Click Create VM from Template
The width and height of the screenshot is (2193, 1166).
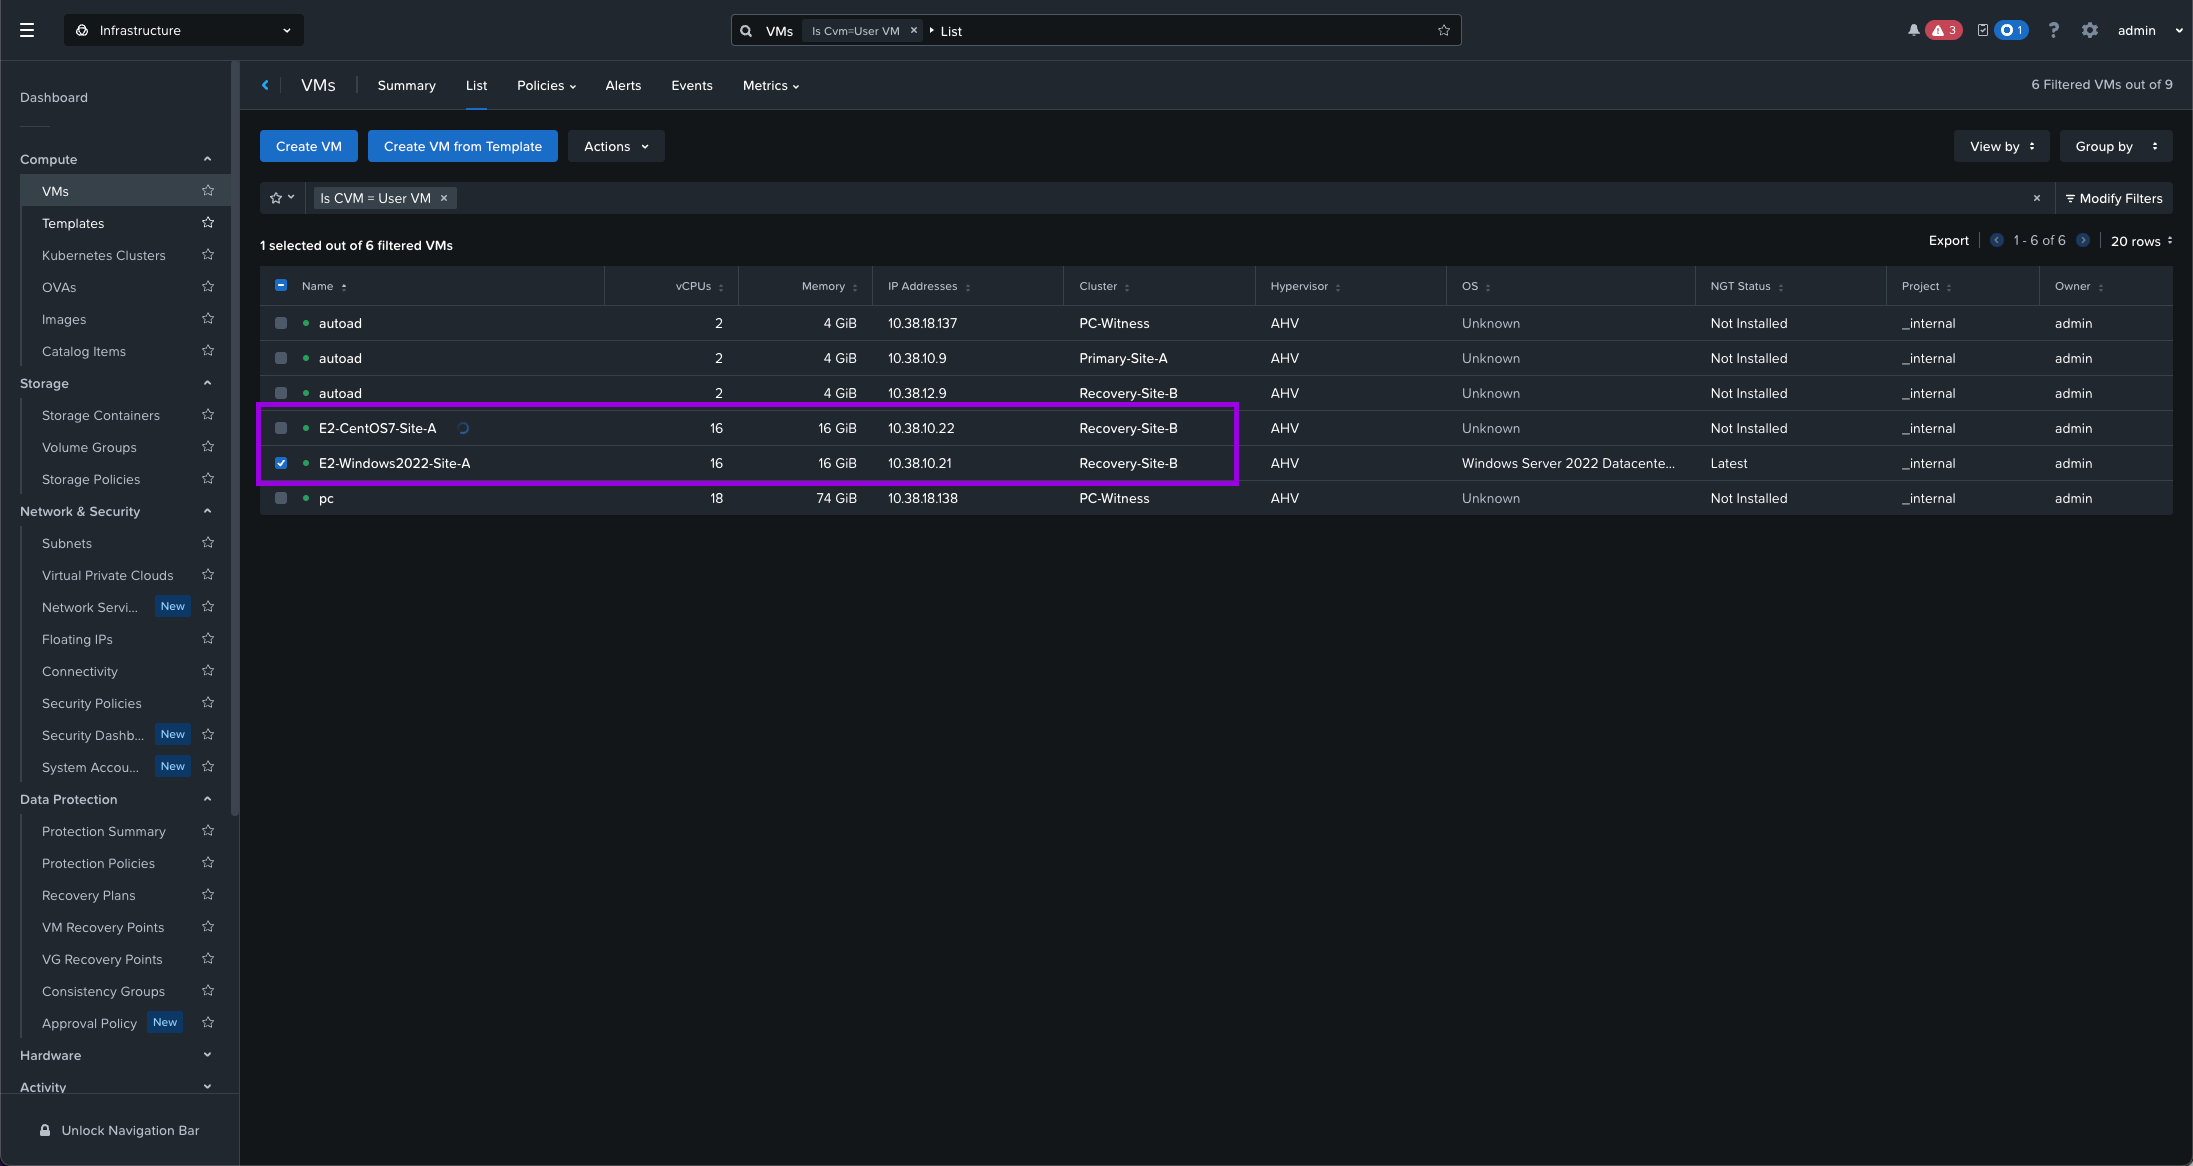click(463, 146)
